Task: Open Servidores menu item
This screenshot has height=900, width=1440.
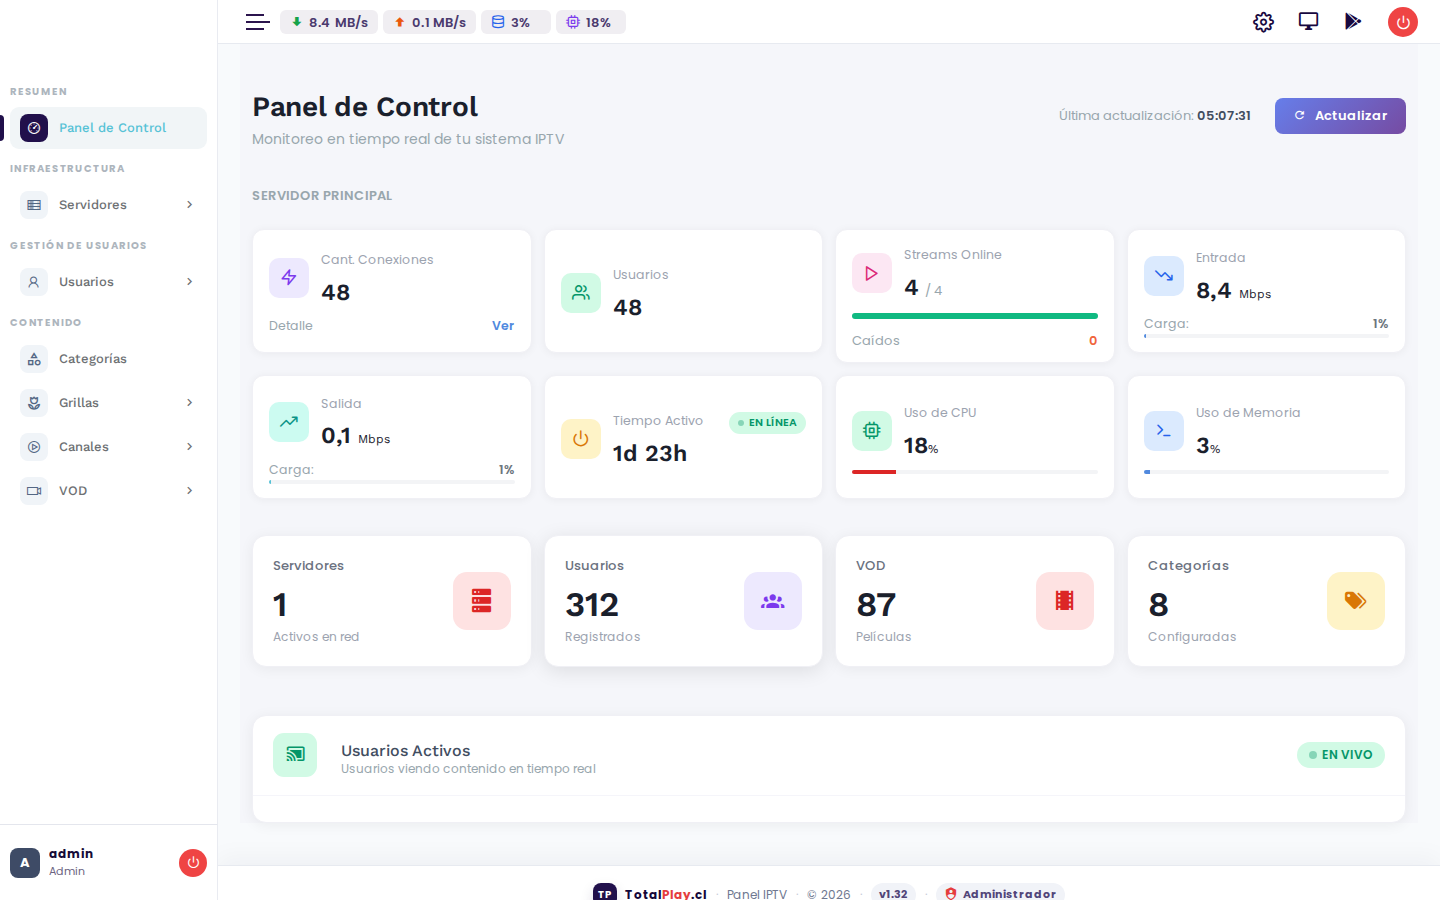Action: tap(108, 205)
